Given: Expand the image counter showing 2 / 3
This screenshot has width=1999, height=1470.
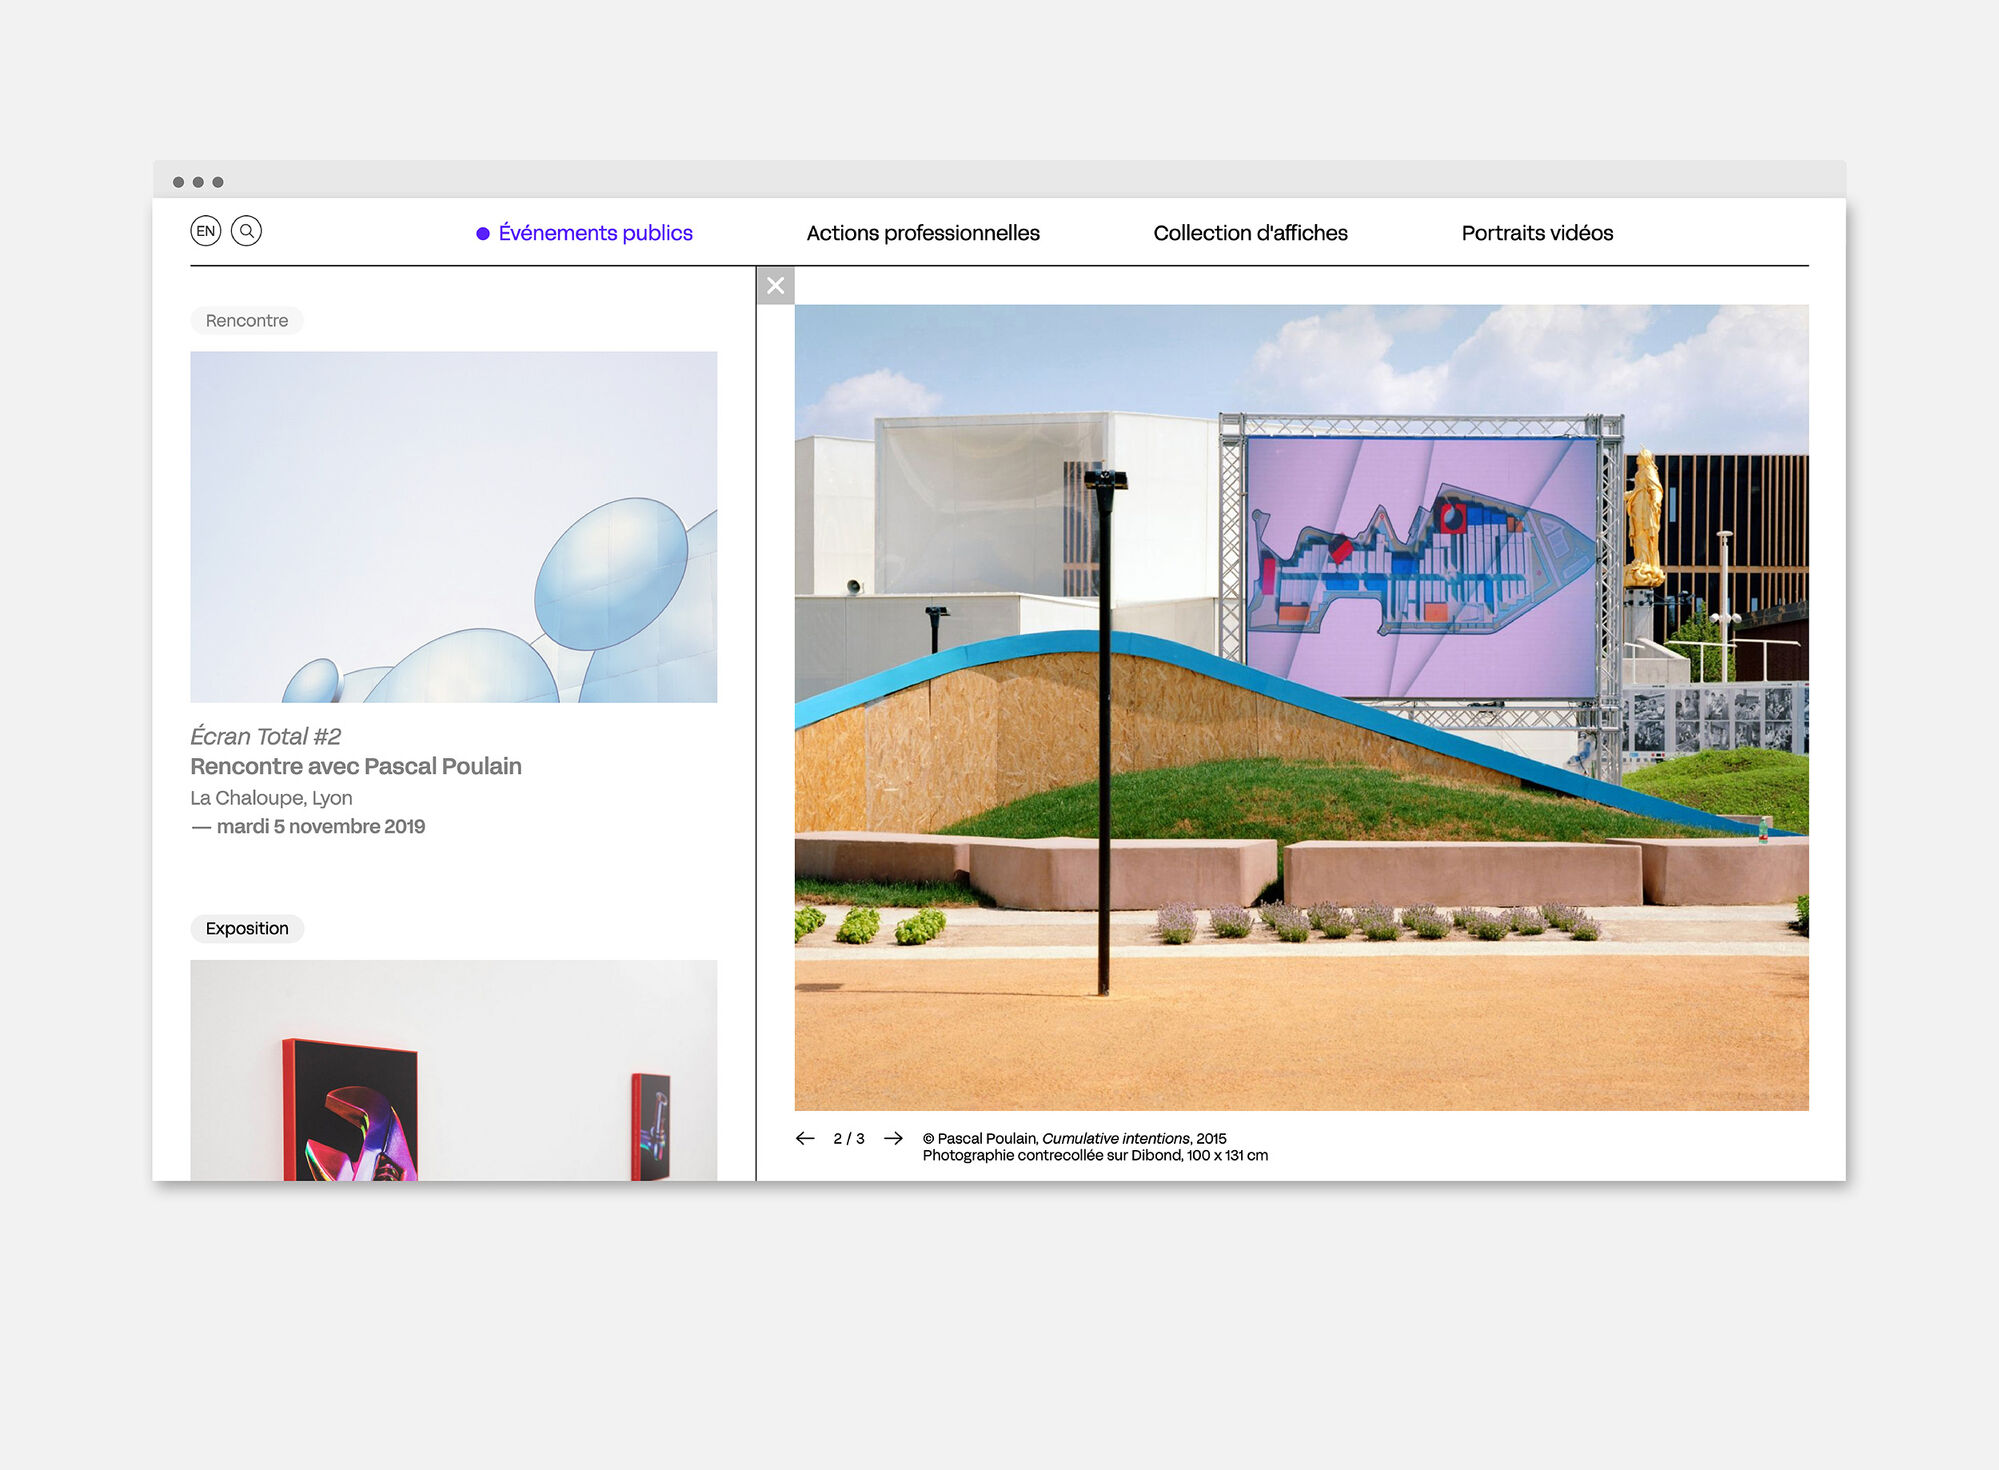Looking at the screenshot, I should [x=849, y=1137].
